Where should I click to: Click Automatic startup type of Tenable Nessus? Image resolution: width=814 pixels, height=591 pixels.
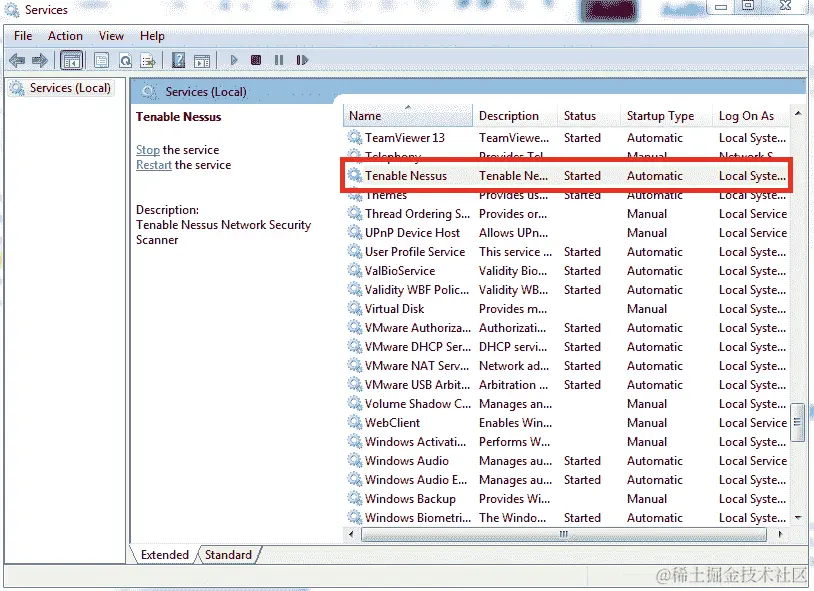point(654,176)
